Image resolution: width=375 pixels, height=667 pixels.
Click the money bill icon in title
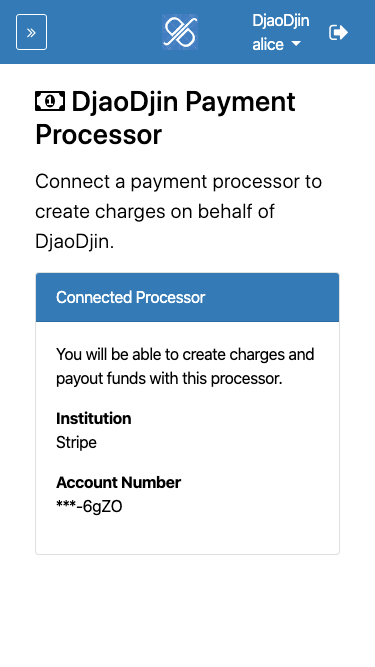point(50,101)
